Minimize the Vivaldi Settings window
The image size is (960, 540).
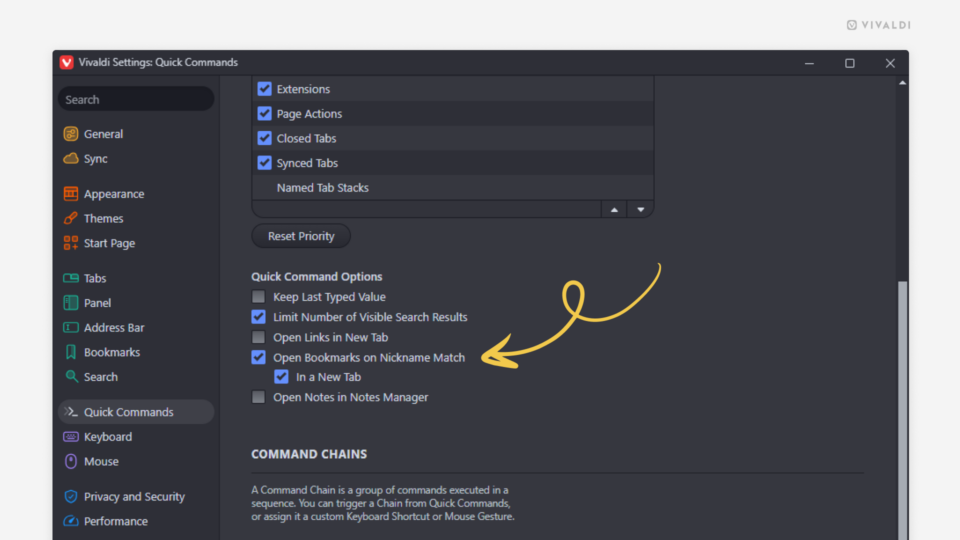pyautogui.click(x=809, y=63)
